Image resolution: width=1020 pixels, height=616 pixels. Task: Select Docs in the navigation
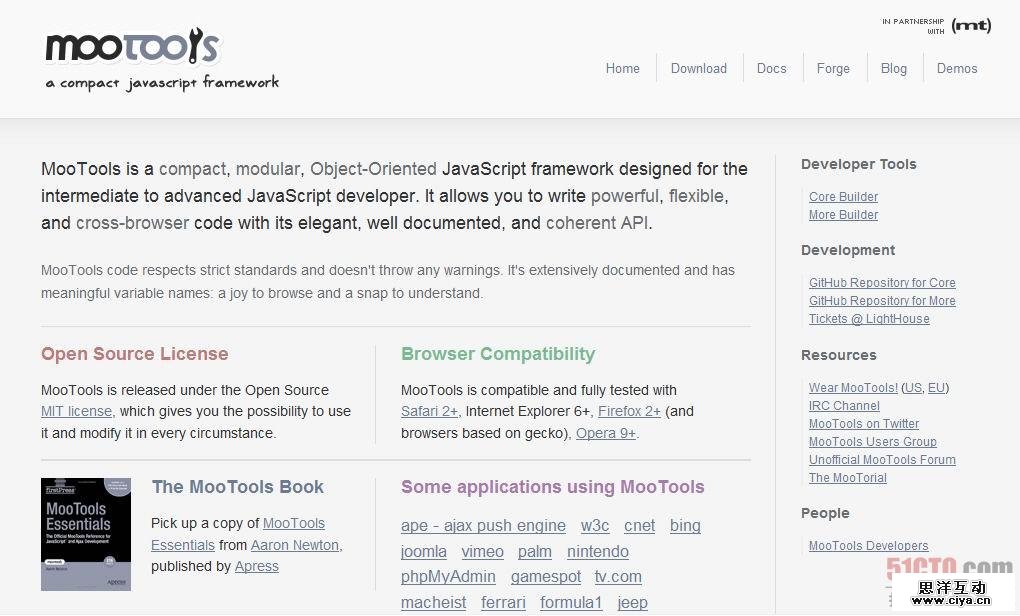[x=771, y=69]
